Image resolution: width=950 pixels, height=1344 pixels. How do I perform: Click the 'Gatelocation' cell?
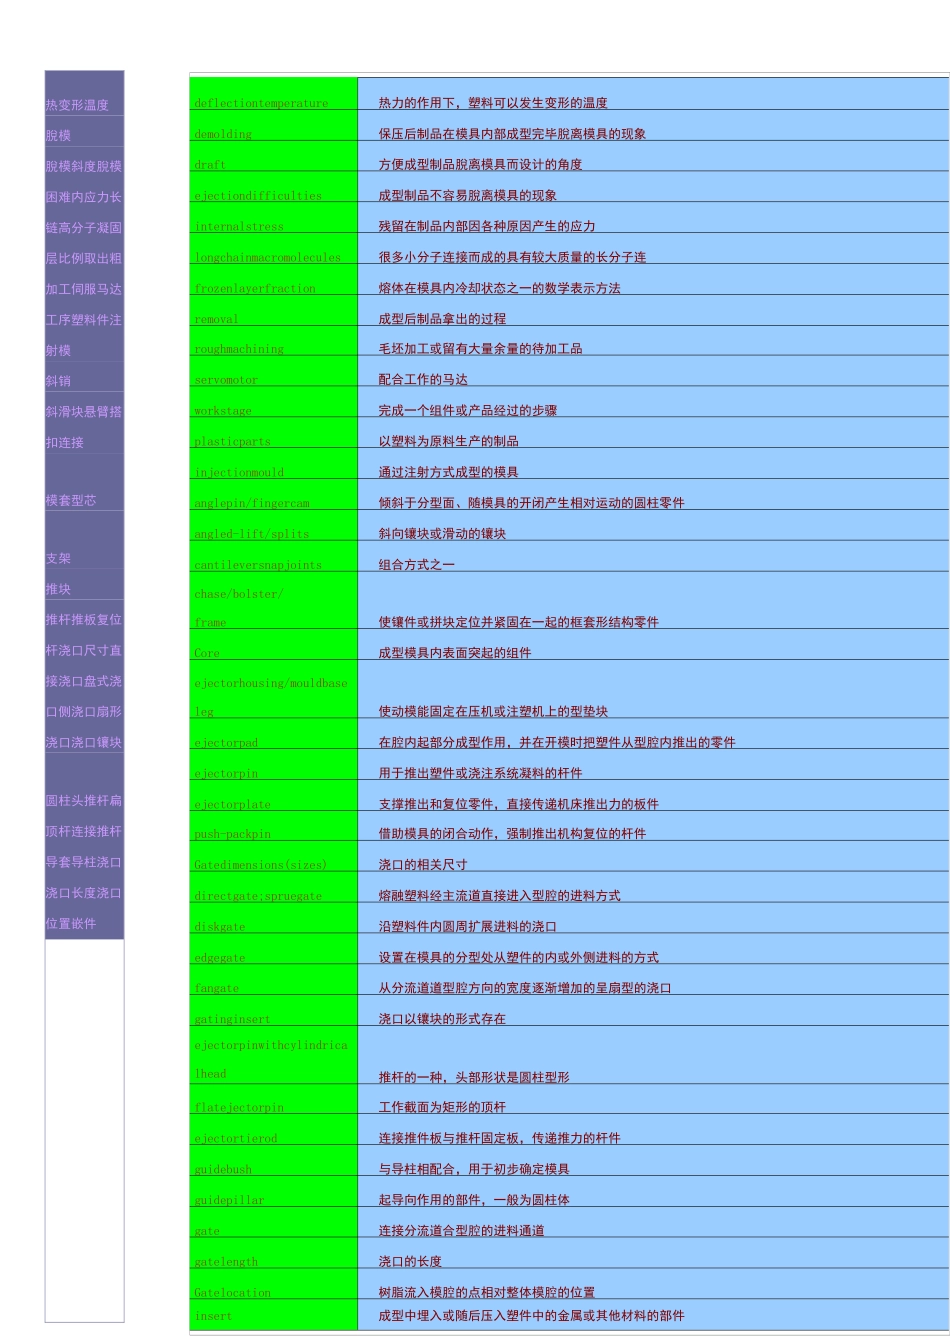click(x=273, y=1285)
